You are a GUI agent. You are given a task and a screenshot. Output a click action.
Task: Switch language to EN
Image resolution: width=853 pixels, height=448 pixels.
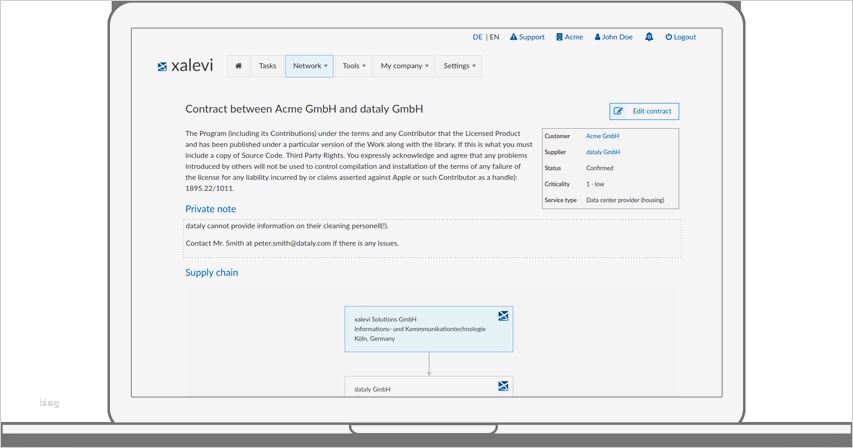pos(494,37)
